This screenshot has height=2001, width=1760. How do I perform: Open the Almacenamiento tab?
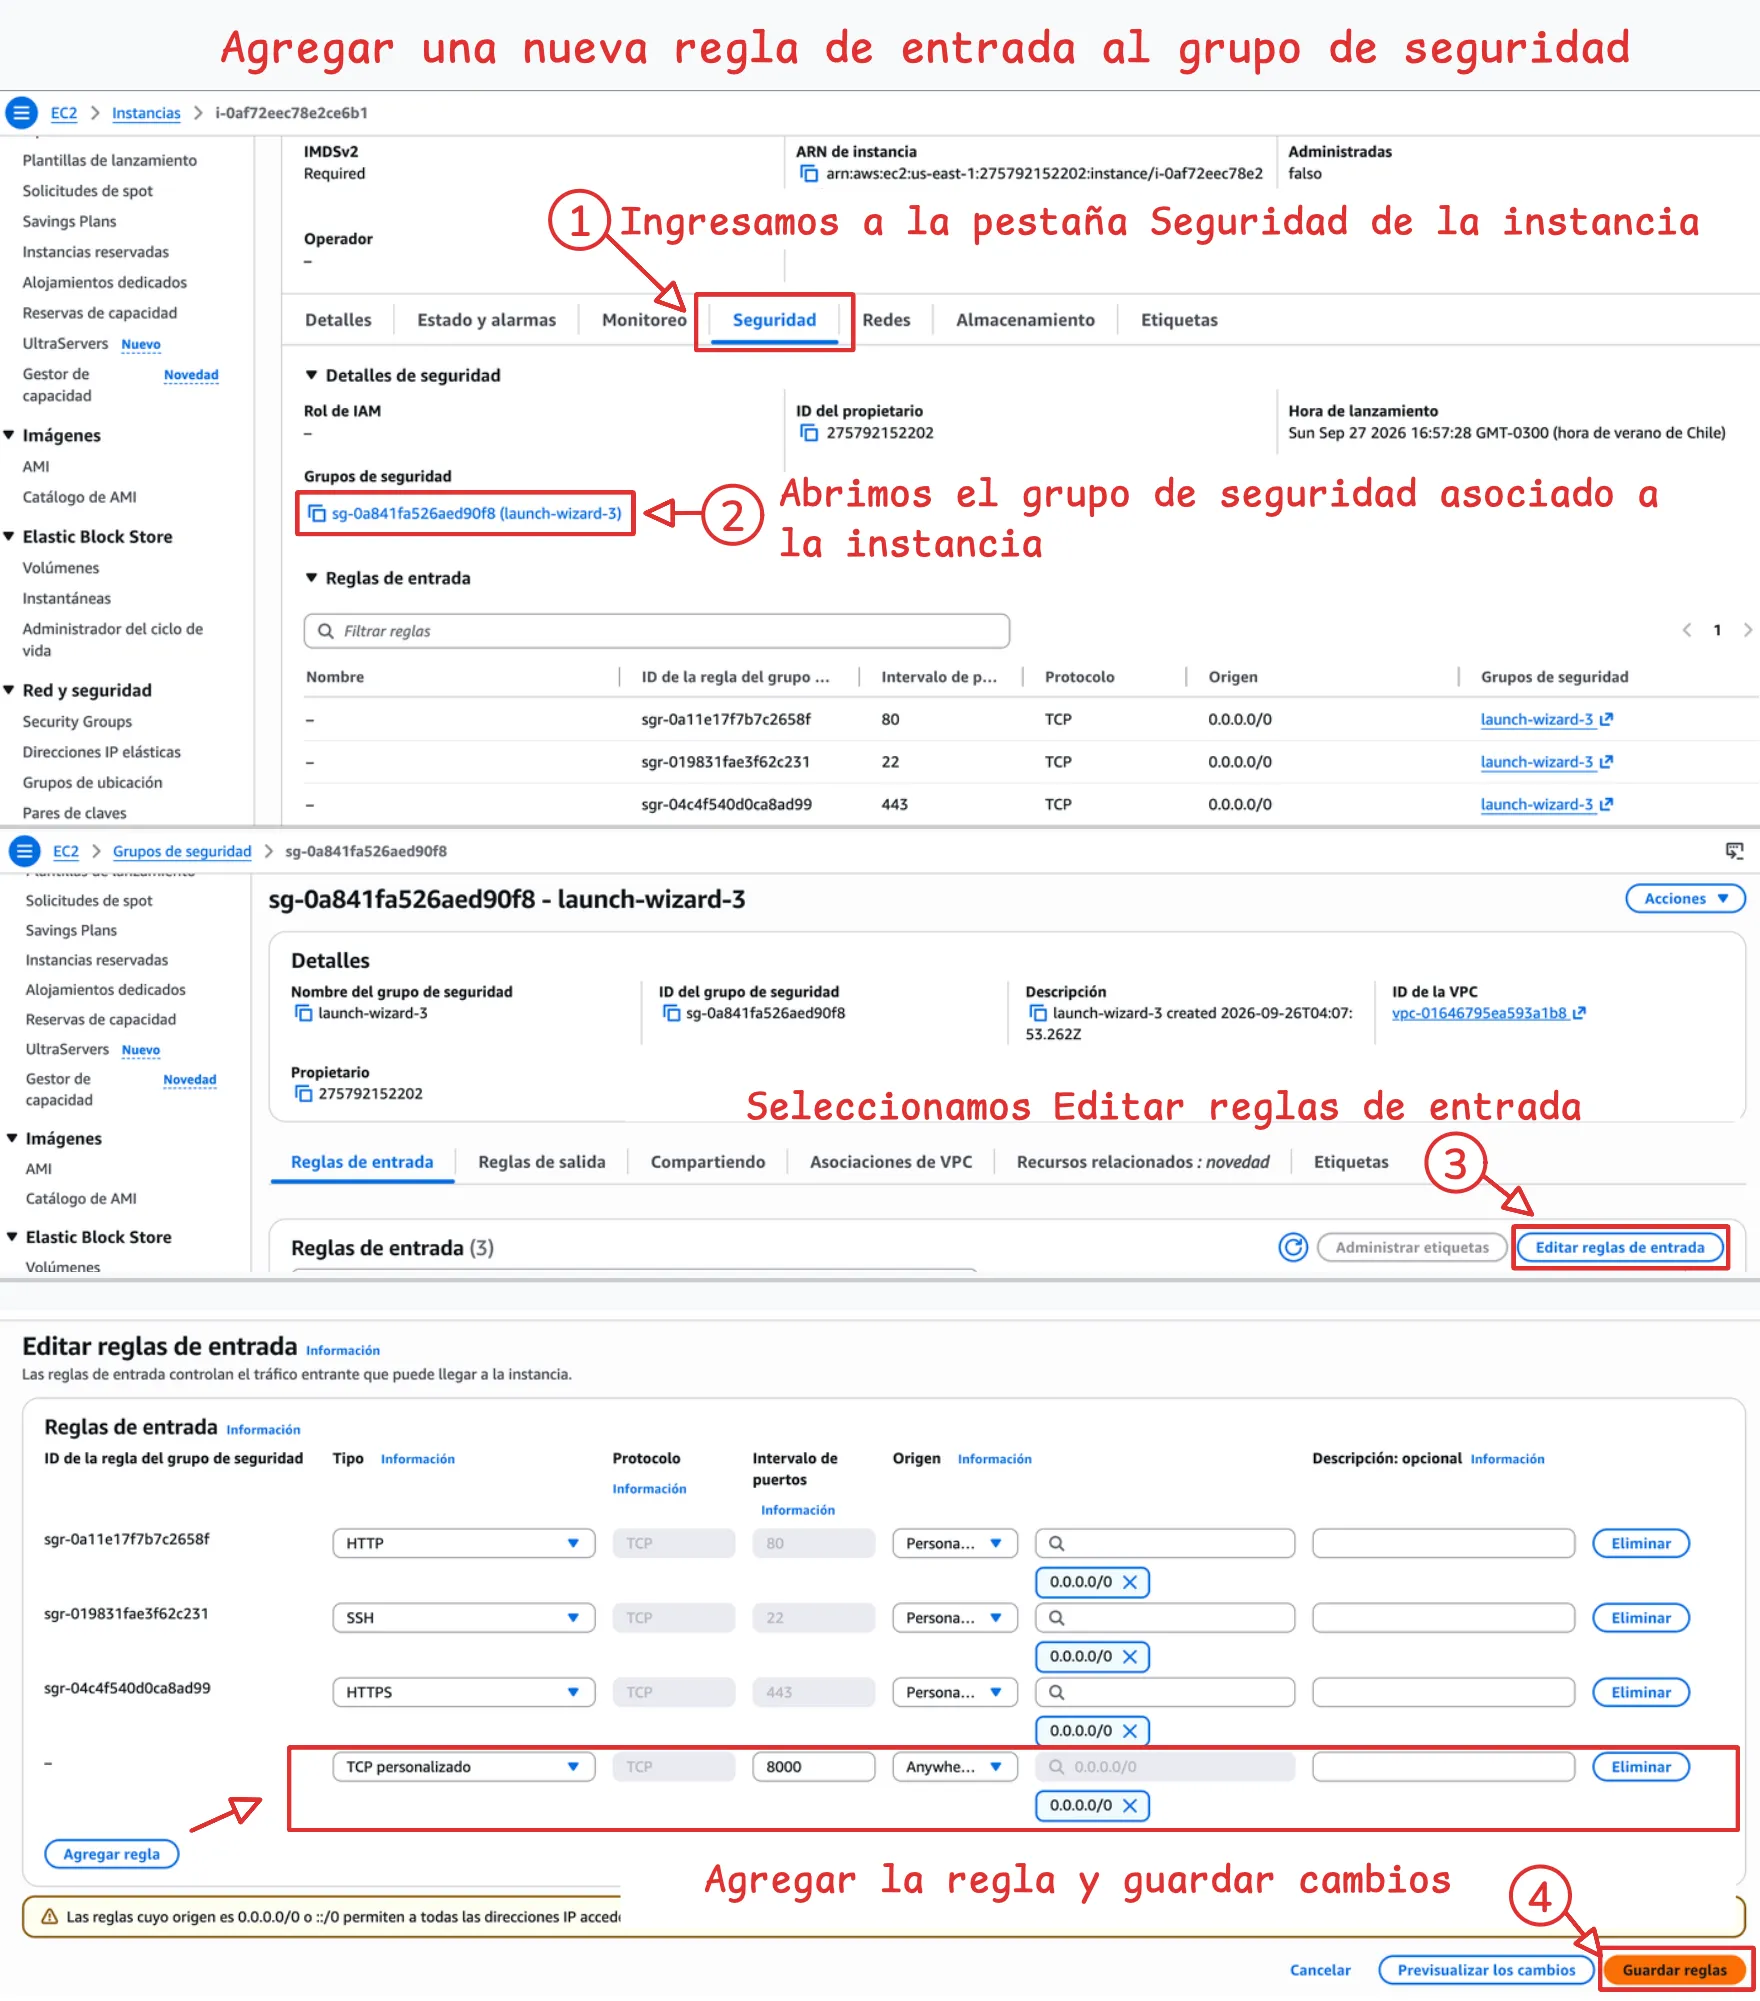tap(1025, 320)
